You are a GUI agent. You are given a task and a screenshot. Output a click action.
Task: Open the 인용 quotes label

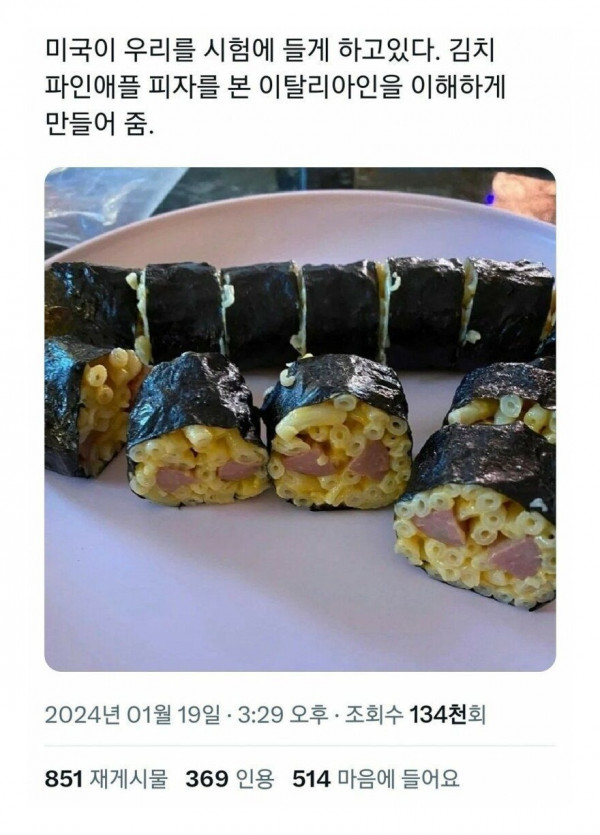pyautogui.click(x=252, y=779)
